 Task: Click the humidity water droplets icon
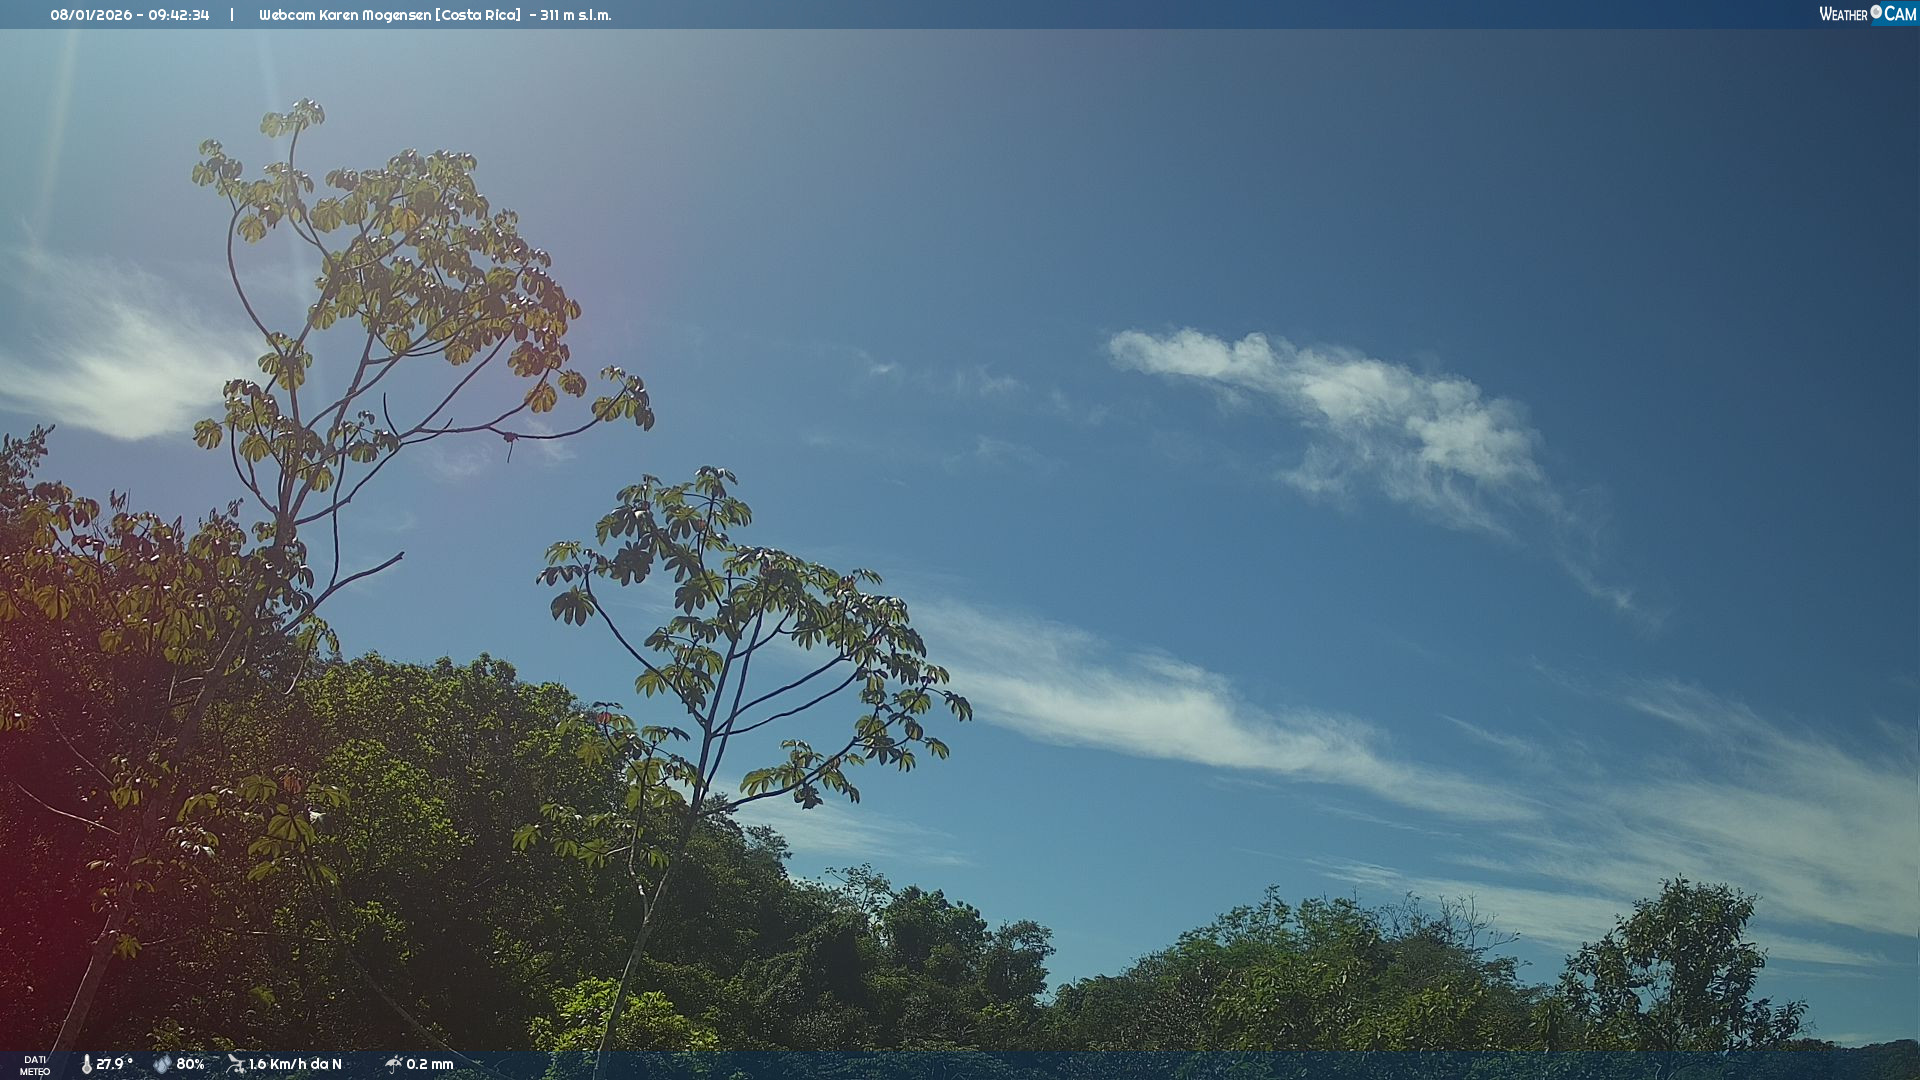[162, 1064]
